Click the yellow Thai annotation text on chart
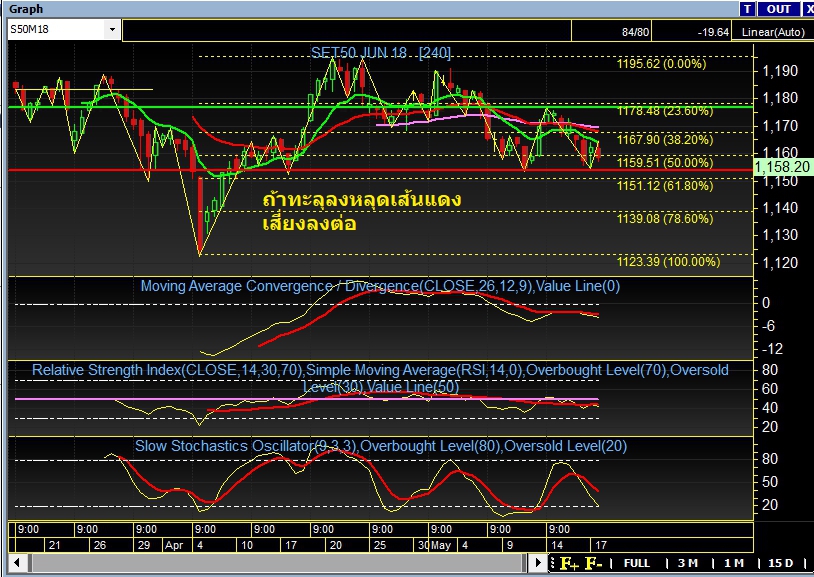 click(361, 212)
